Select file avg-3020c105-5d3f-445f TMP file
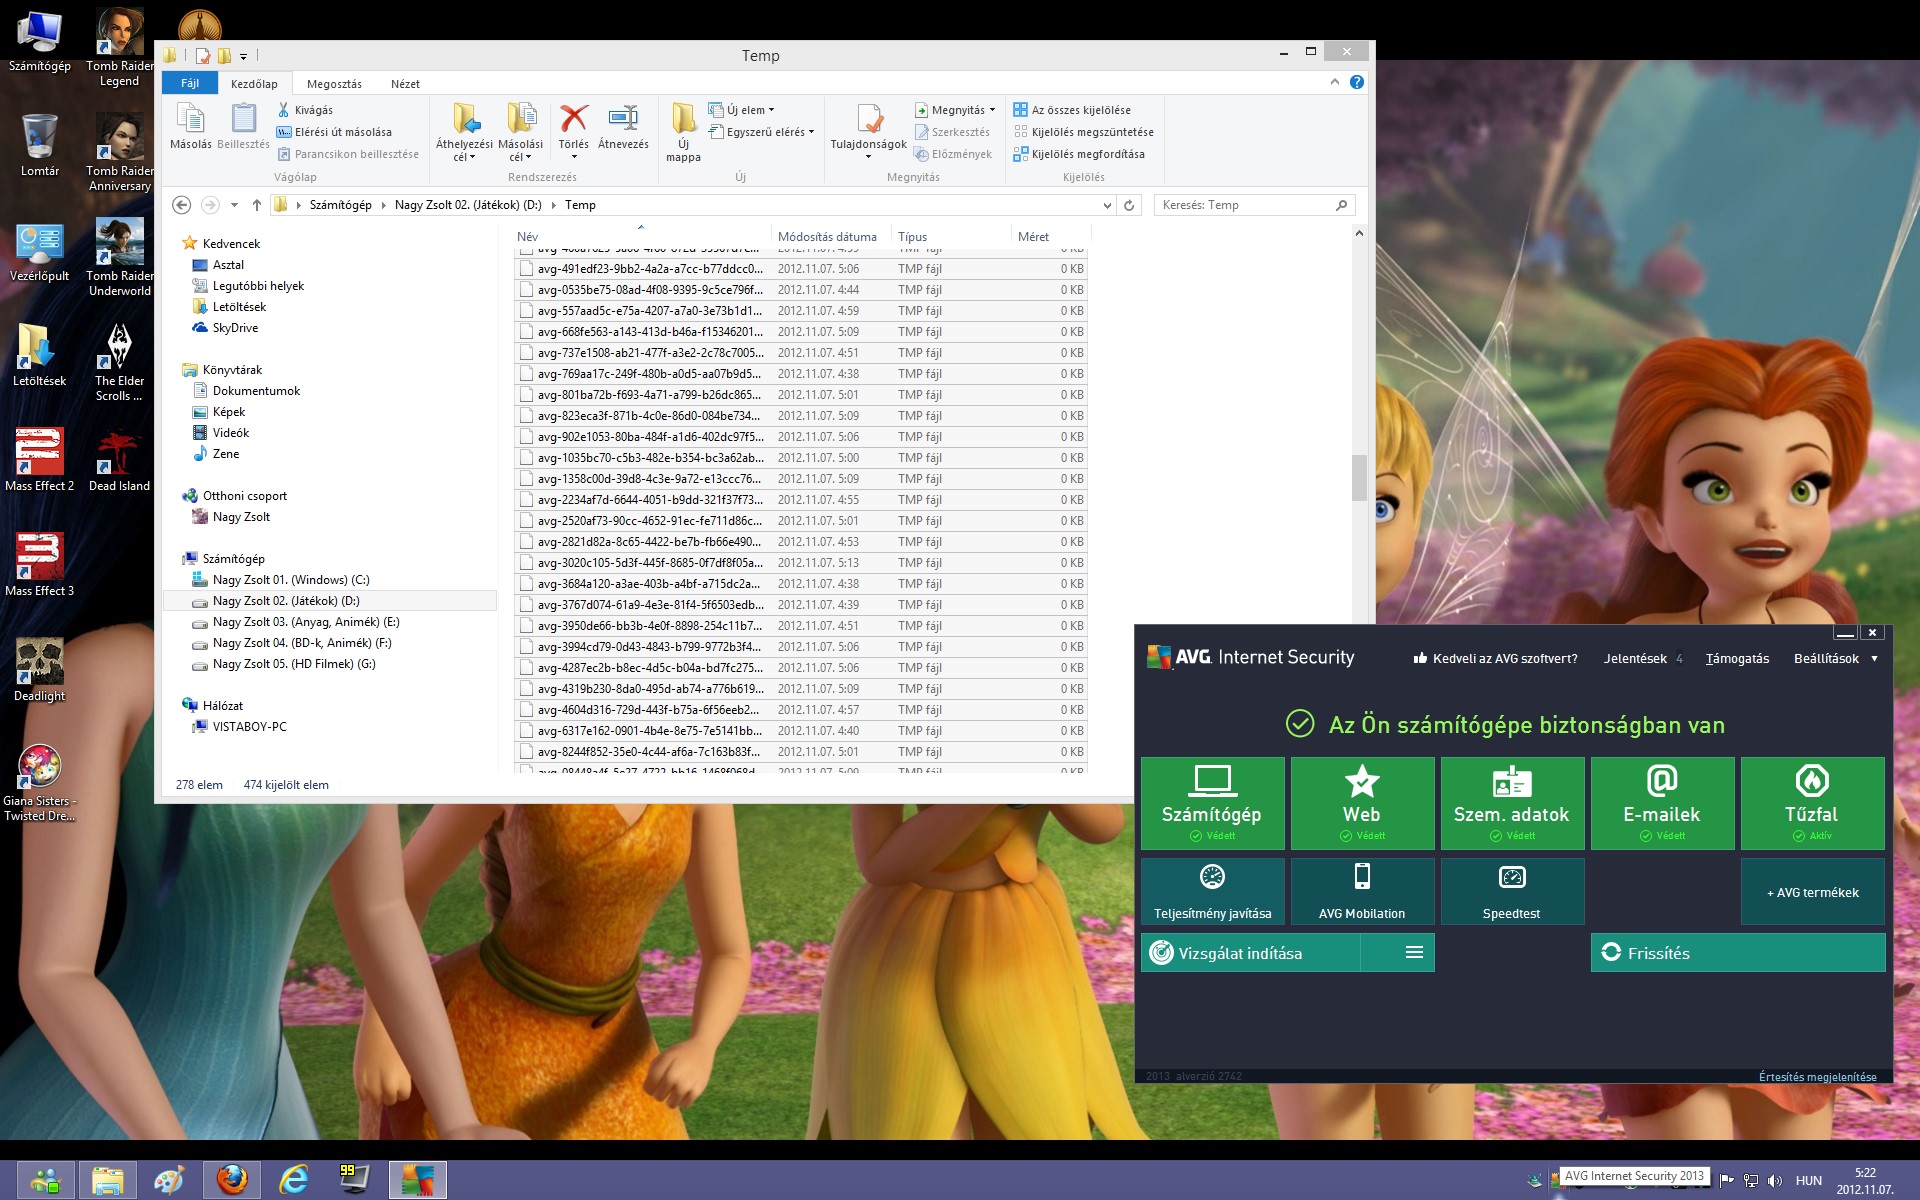Viewport: 1920px width, 1200px height. [801, 563]
